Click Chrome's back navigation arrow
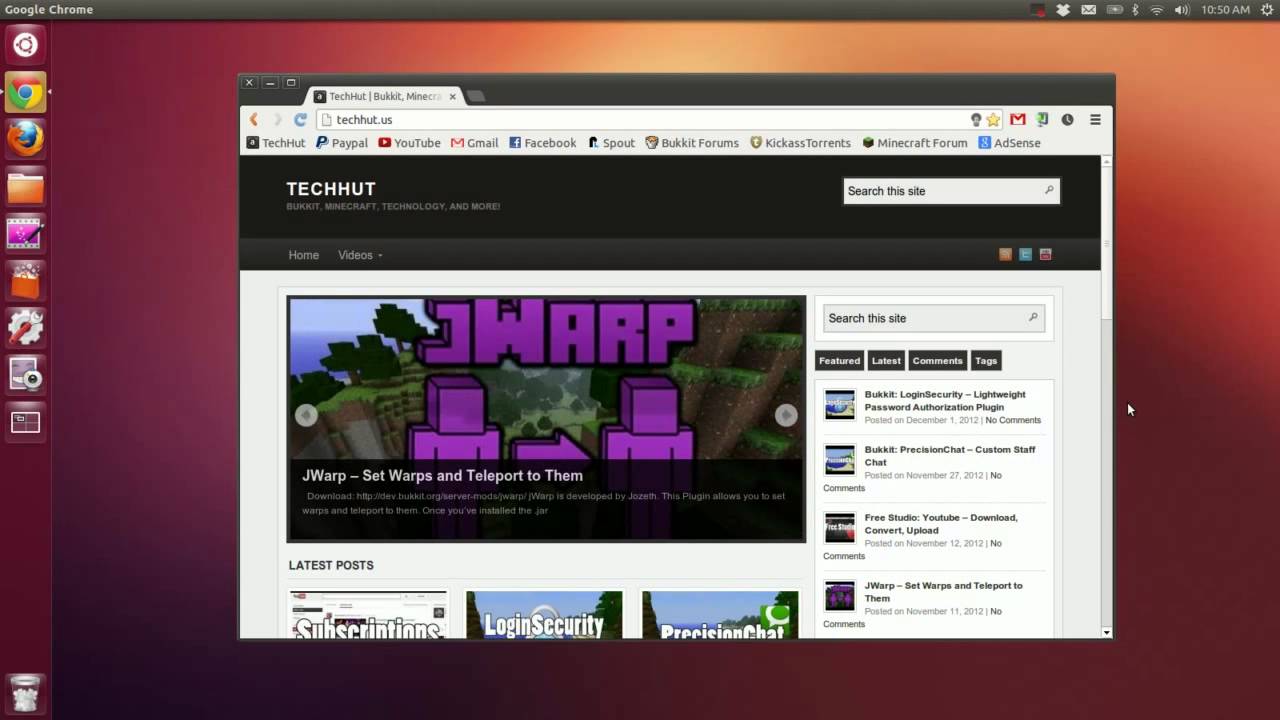1280x720 pixels. (254, 119)
